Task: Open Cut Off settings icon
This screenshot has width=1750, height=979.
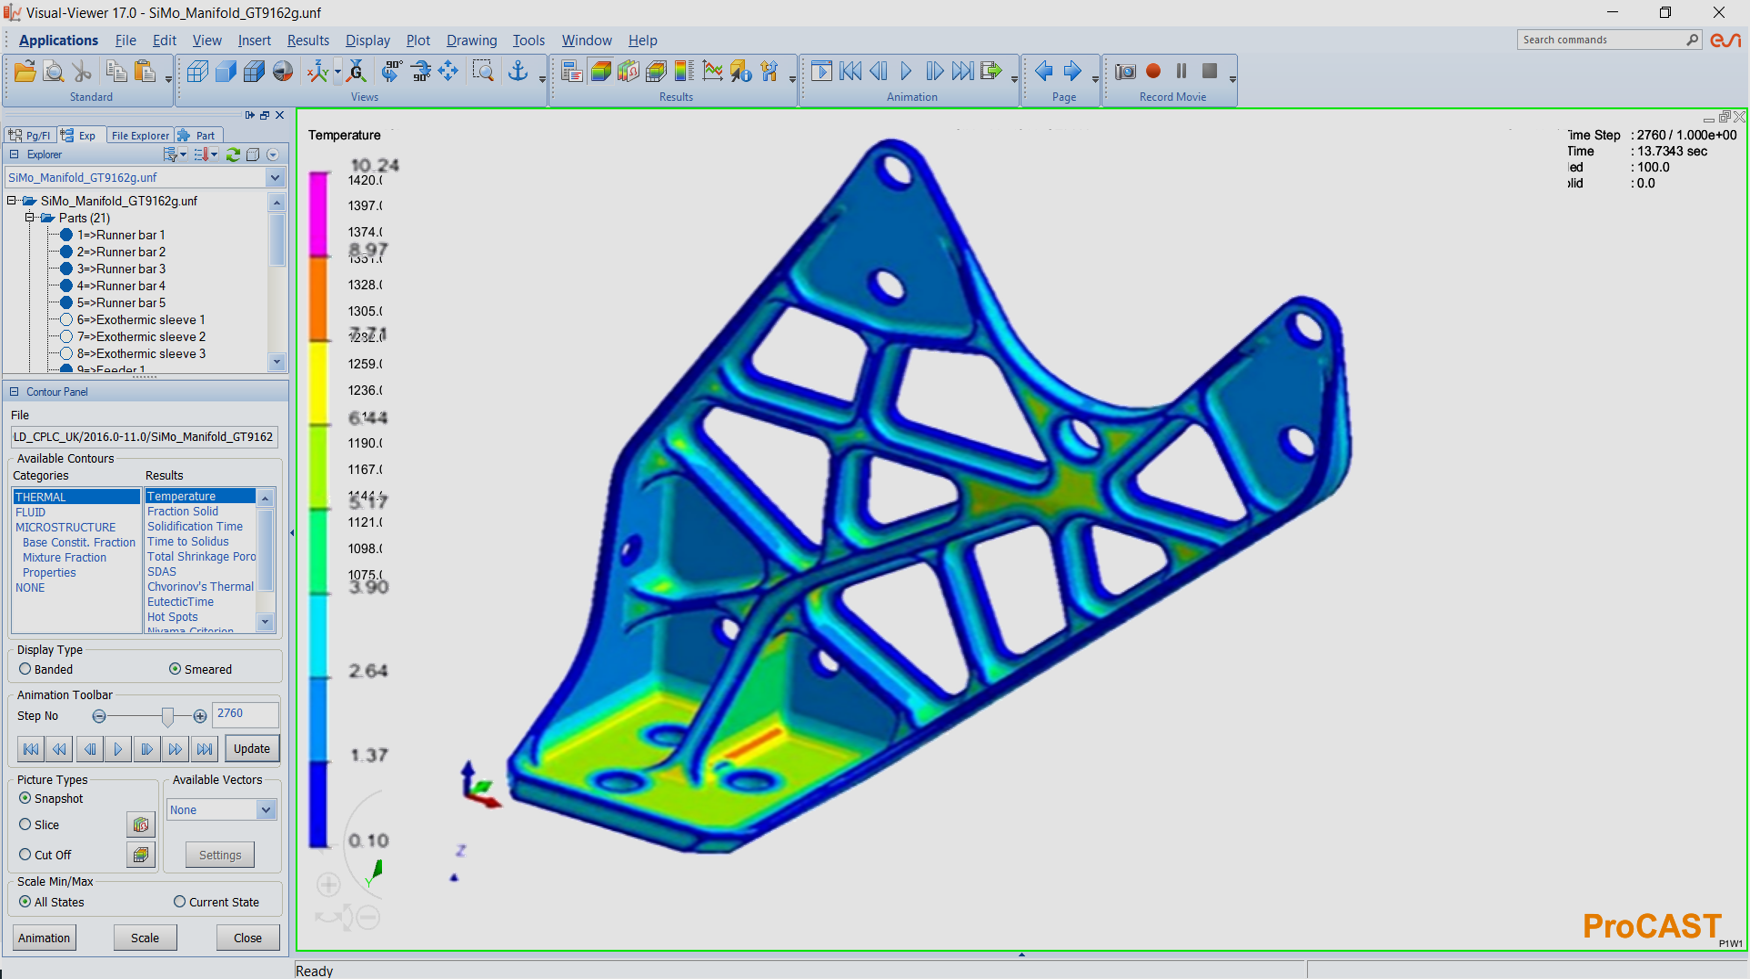Action: tap(141, 855)
